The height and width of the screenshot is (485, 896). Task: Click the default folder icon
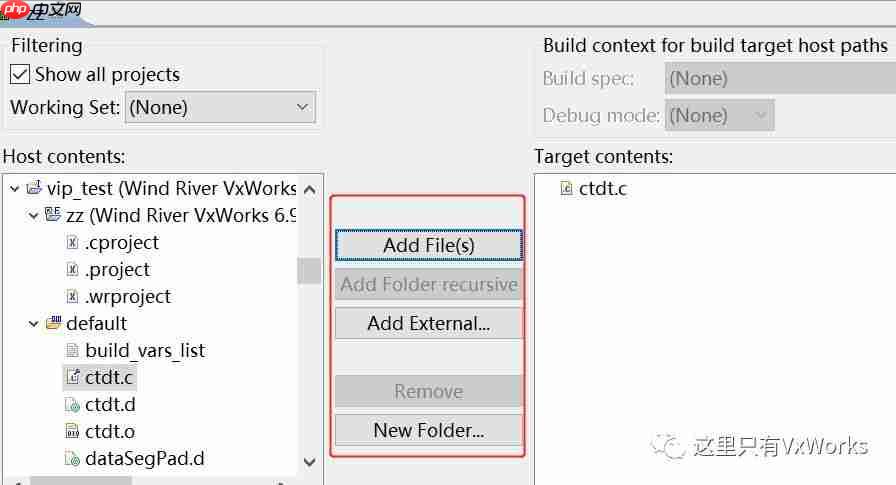[x=53, y=324]
